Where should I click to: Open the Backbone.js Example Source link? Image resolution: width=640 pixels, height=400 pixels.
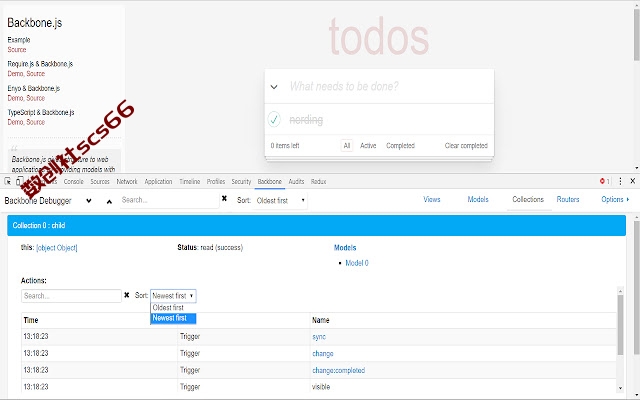[x=17, y=49]
